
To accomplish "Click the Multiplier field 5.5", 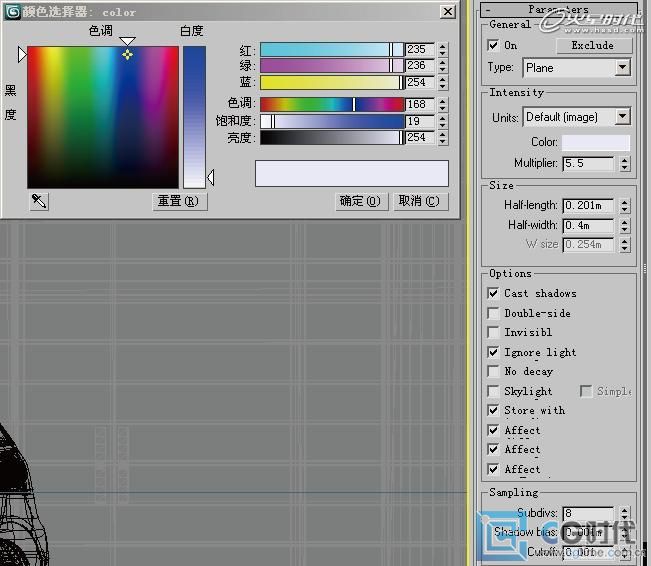I will [588, 164].
